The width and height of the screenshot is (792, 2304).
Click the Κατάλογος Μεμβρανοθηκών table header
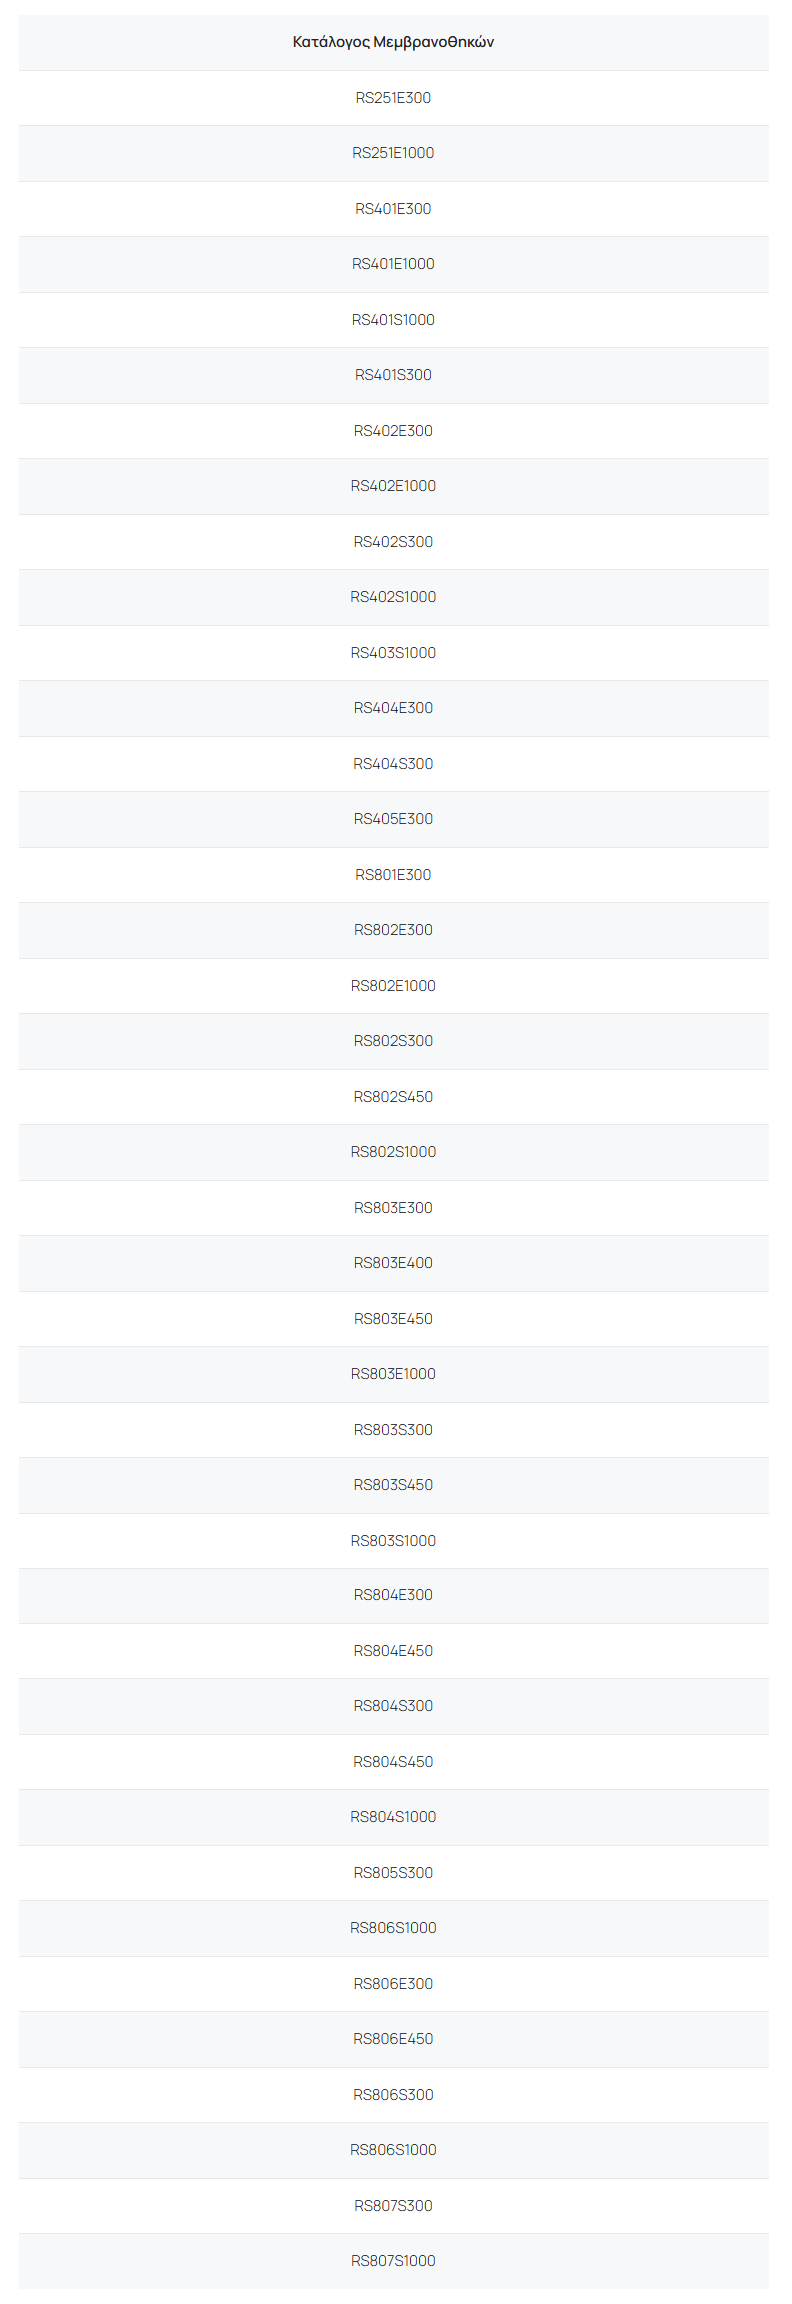(x=393, y=42)
